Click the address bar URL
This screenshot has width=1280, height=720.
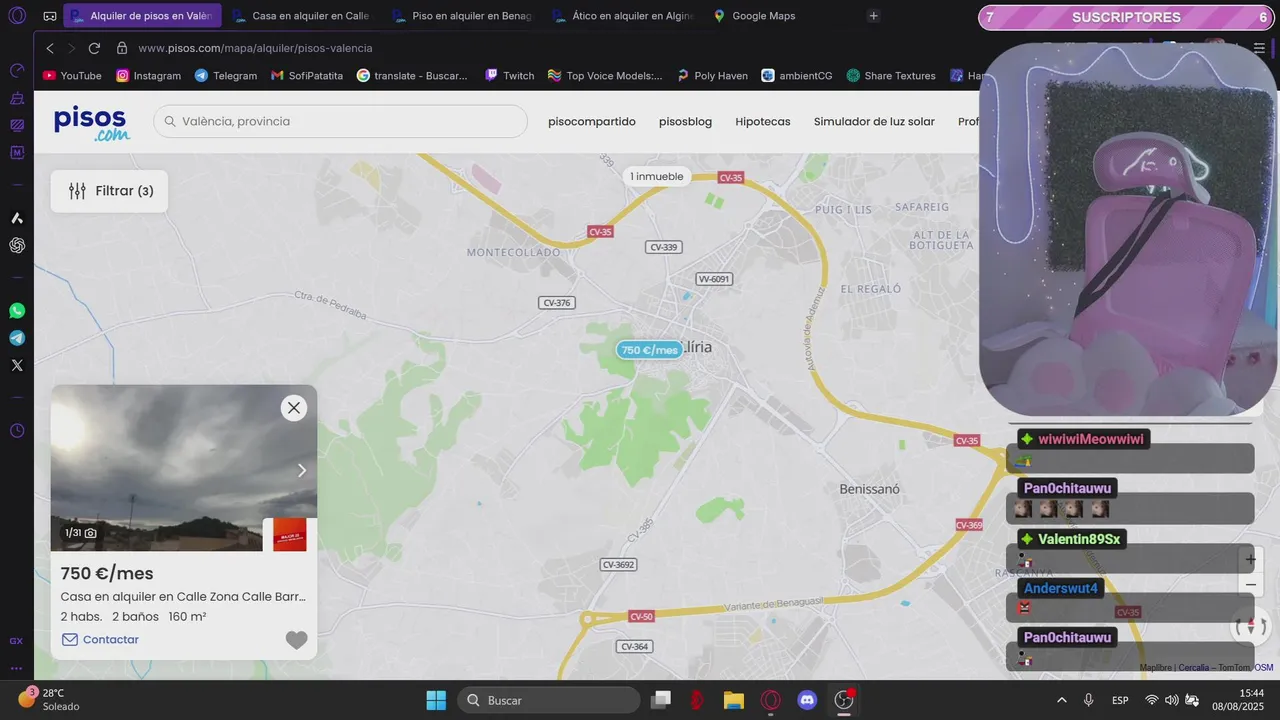click(255, 48)
